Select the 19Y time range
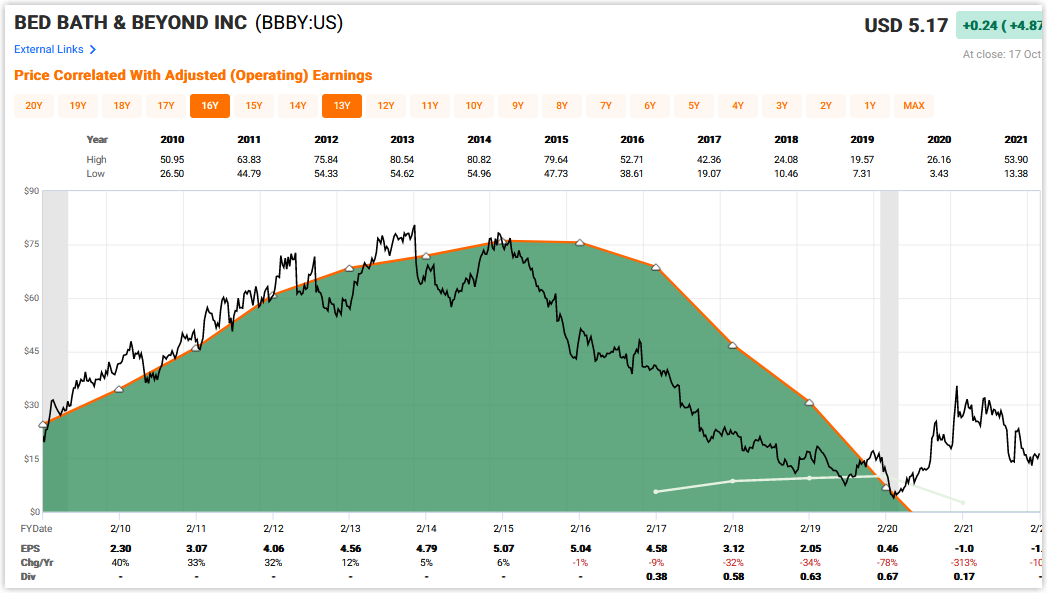Image resolution: width=1048 pixels, height=594 pixels. [x=78, y=106]
